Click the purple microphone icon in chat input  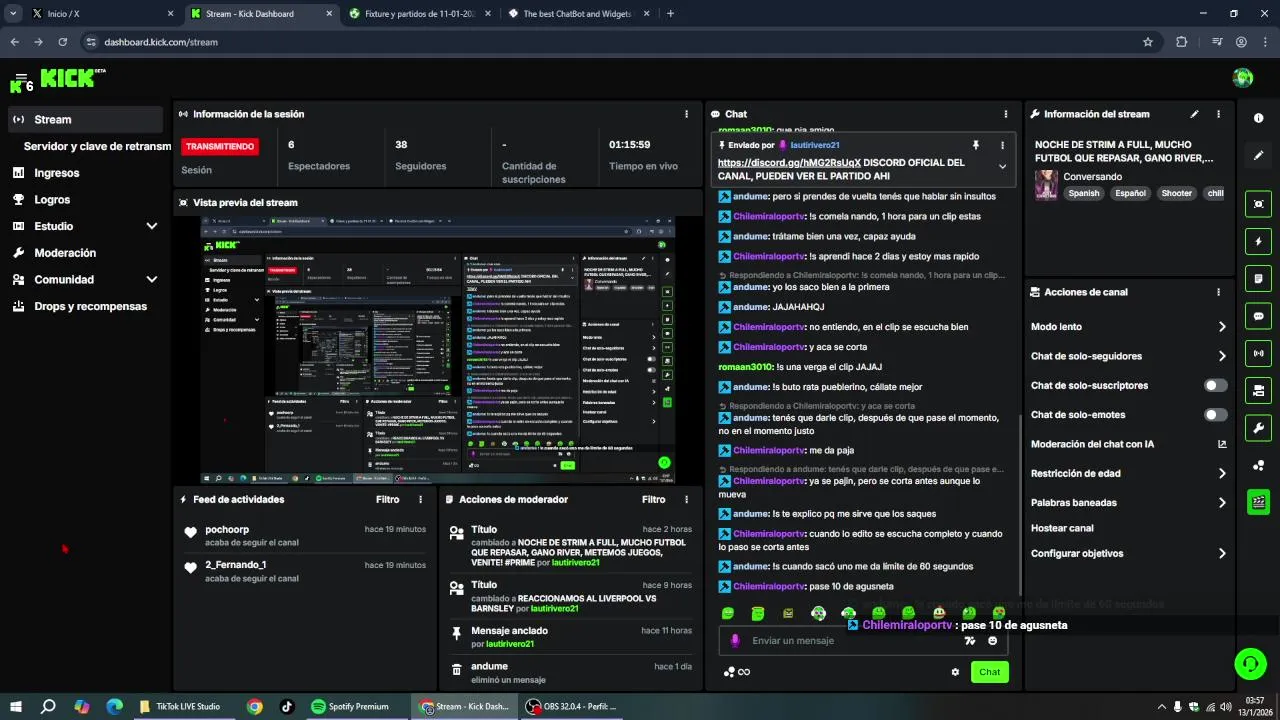735,641
